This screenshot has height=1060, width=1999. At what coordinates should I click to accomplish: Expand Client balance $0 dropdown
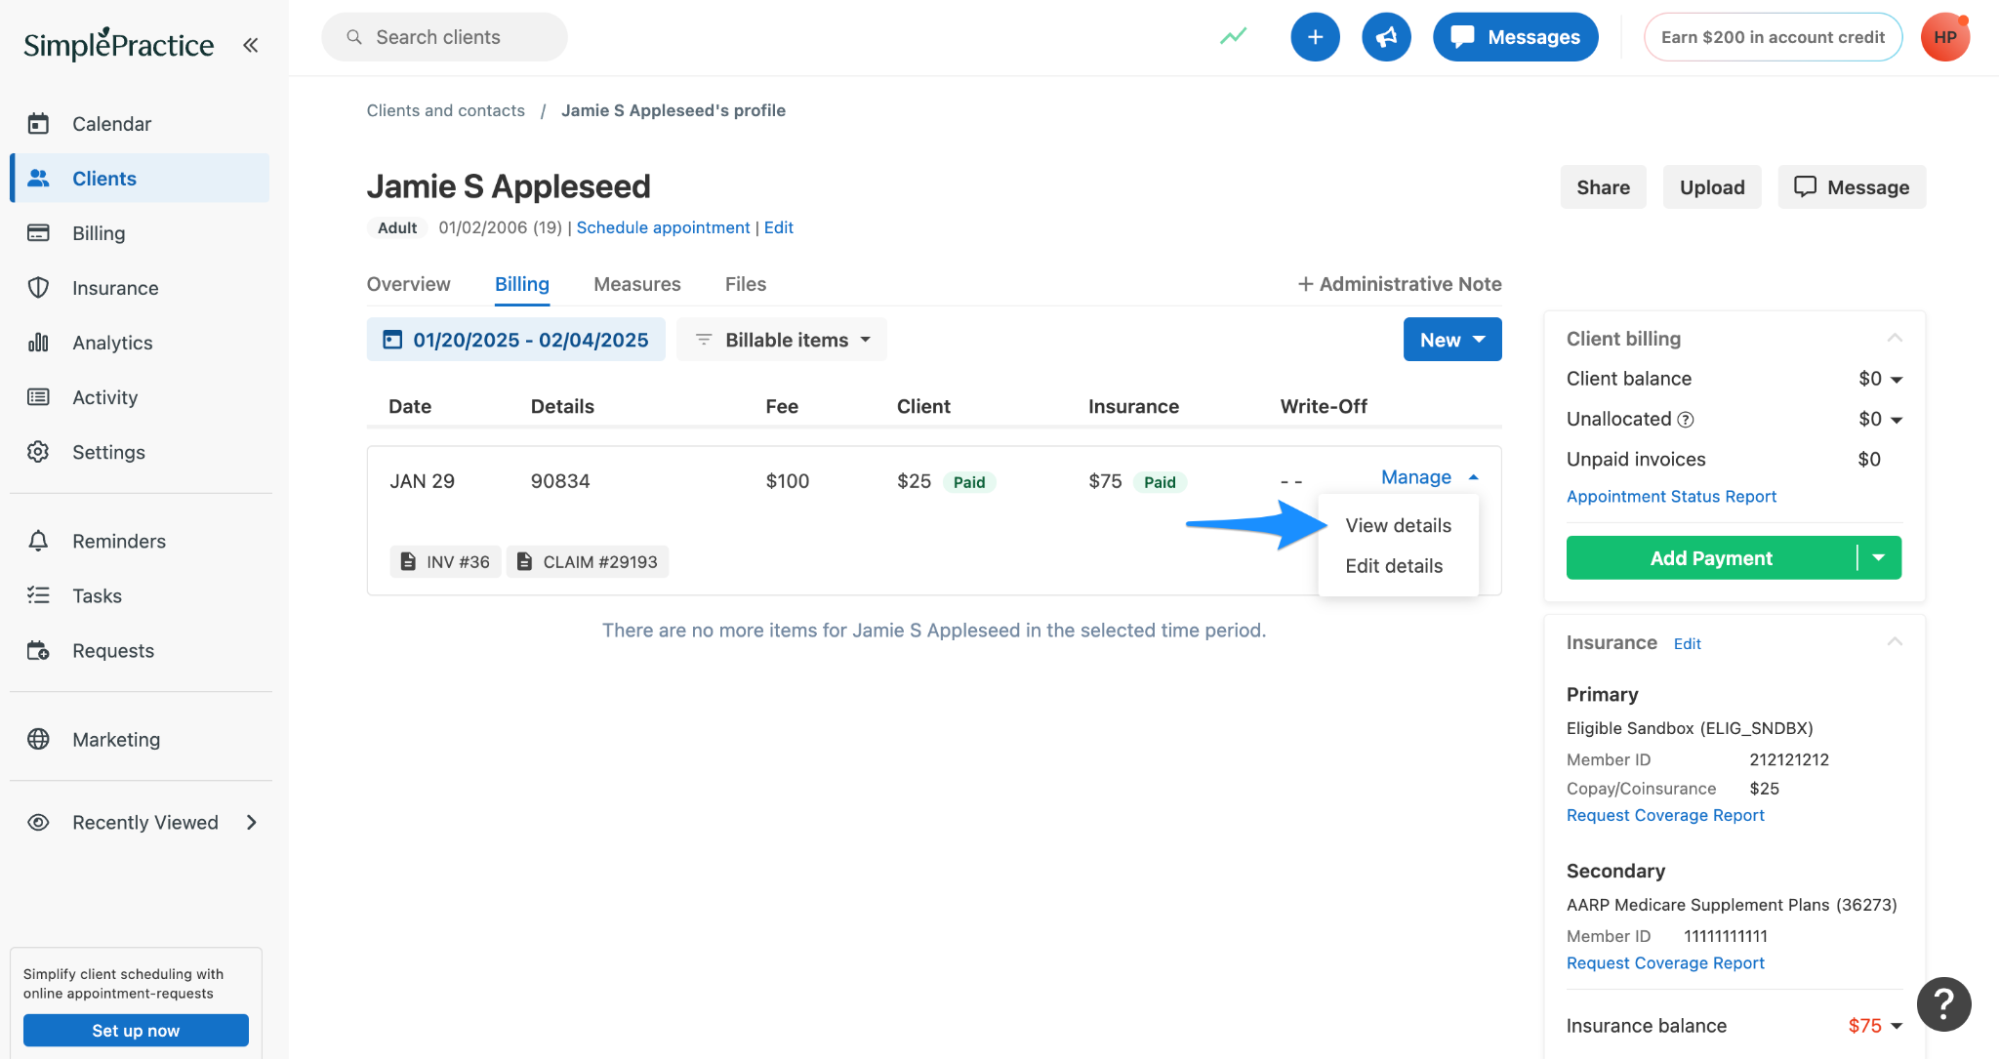1880,379
